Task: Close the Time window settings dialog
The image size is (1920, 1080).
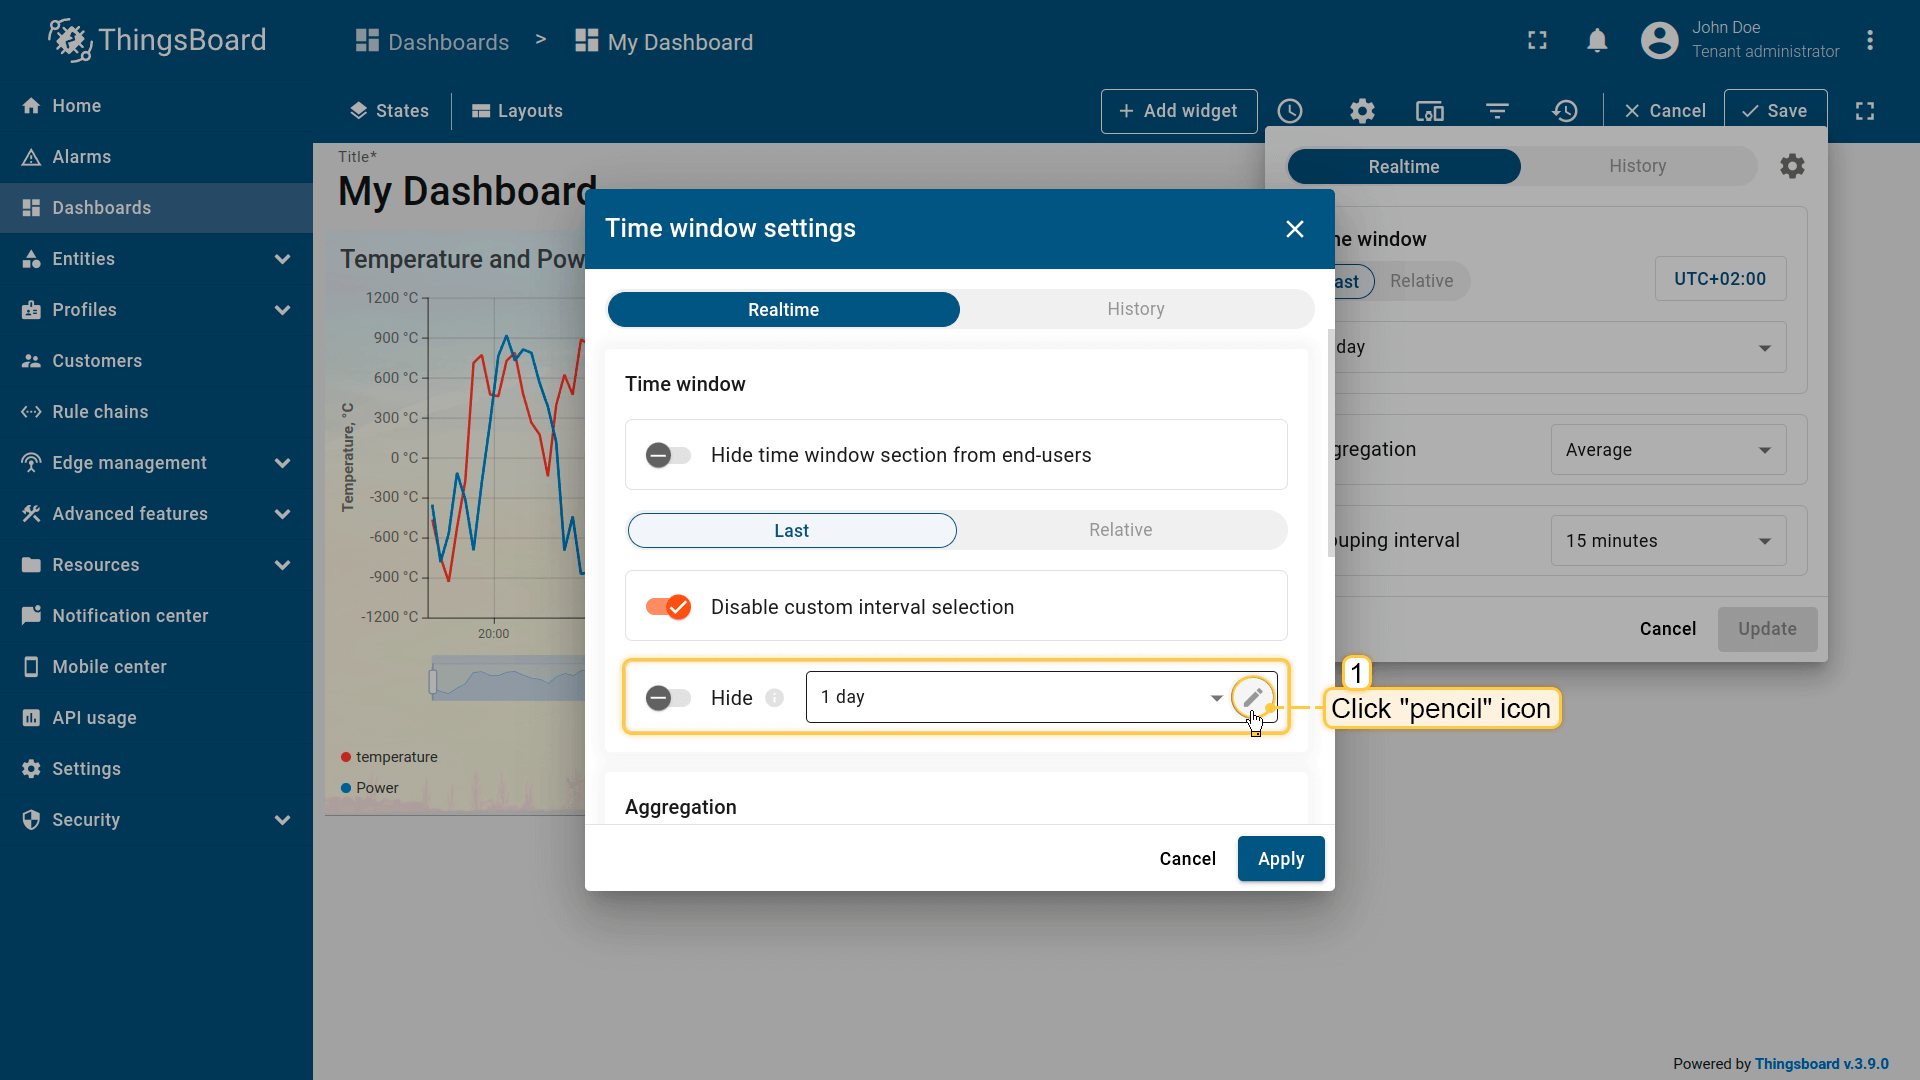Action: 1295,229
